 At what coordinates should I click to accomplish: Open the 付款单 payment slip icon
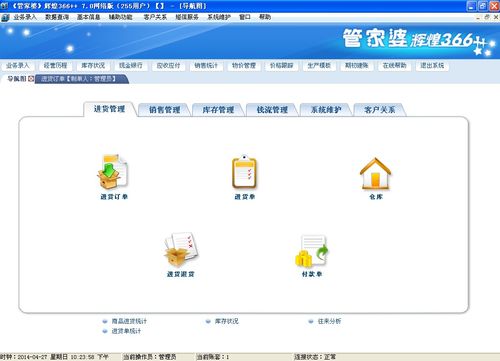click(x=312, y=251)
